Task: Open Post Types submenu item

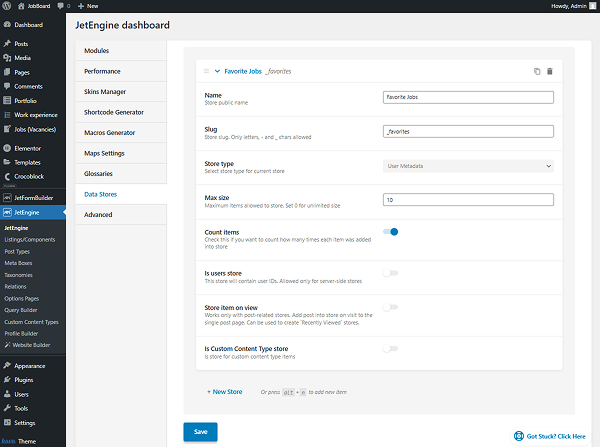Action: pyautogui.click(x=17, y=251)
